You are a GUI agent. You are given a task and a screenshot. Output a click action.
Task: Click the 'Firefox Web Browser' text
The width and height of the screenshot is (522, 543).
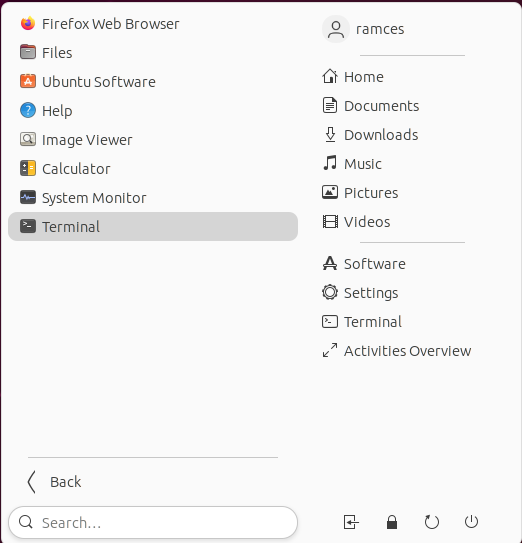pyautogui.click(x=110, y=24)
